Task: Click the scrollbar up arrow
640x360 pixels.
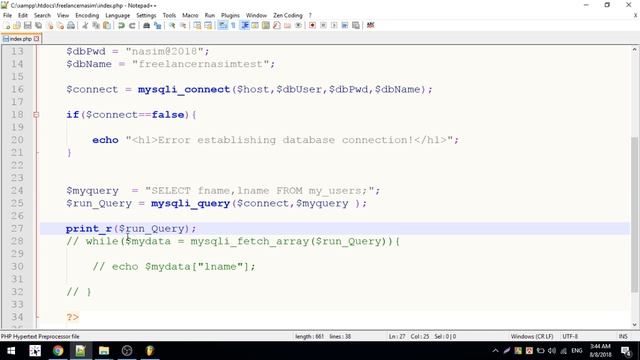Action: (x=634, y=49)
